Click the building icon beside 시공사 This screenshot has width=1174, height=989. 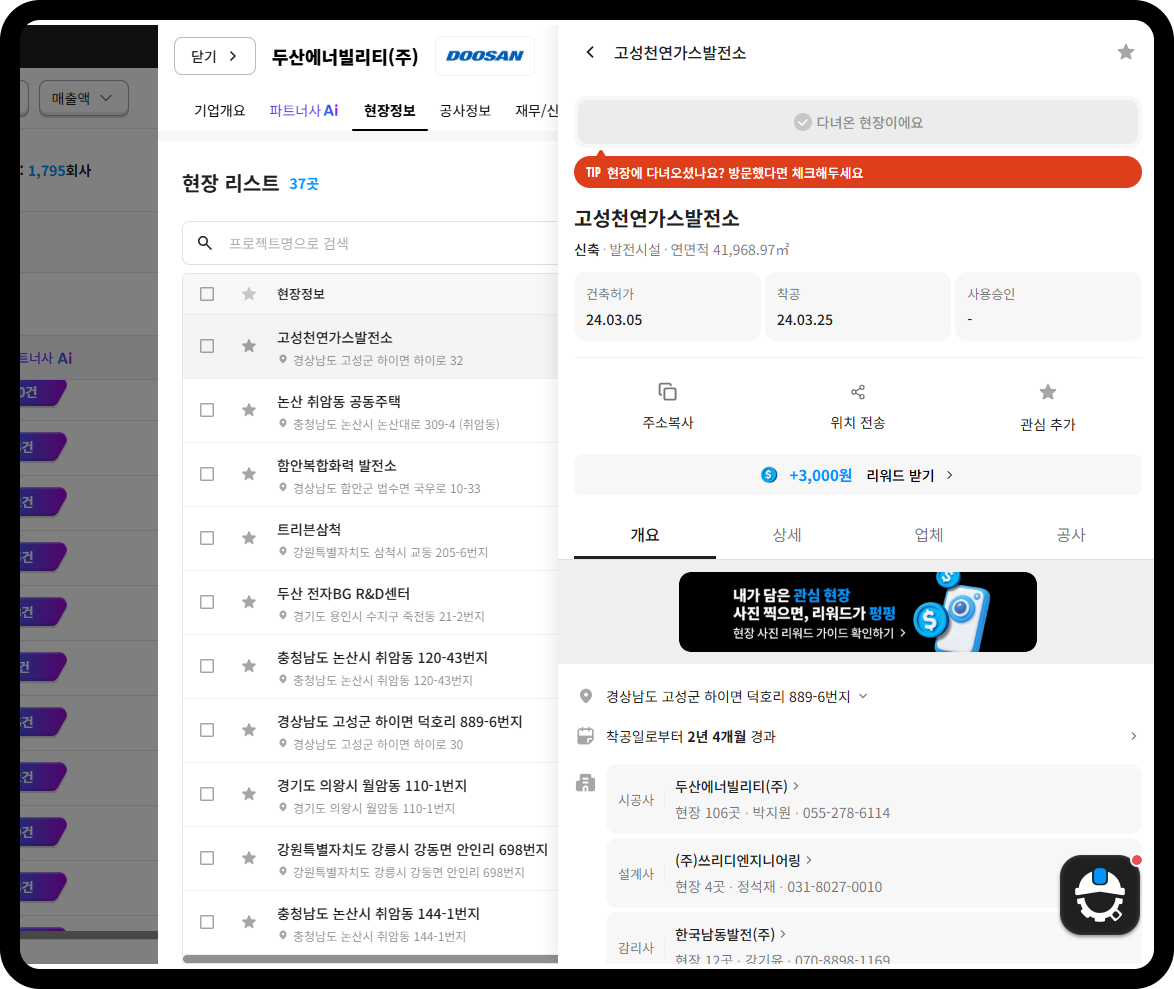pyautogui.click(x=586, y=784)
